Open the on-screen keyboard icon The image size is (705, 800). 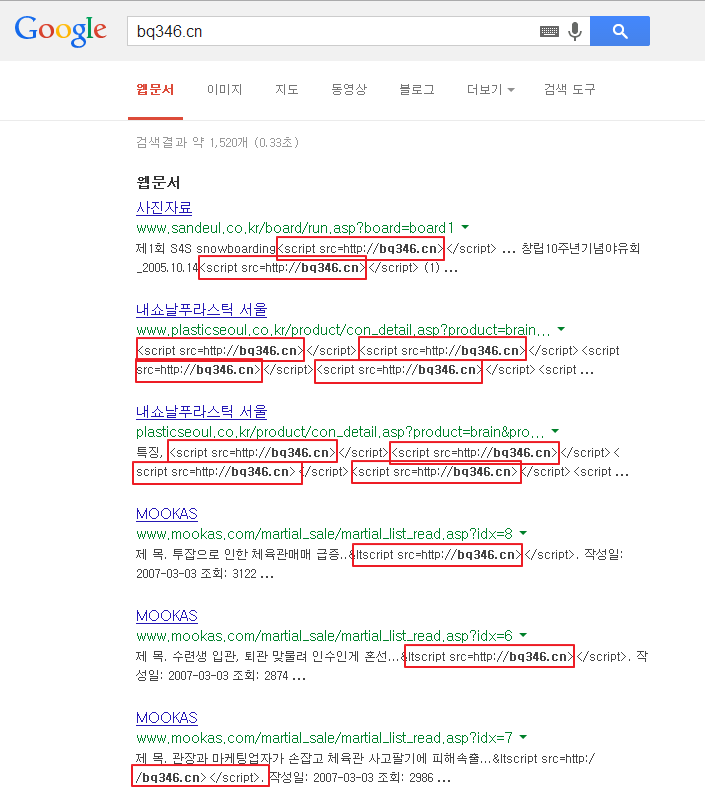point(549,32)
